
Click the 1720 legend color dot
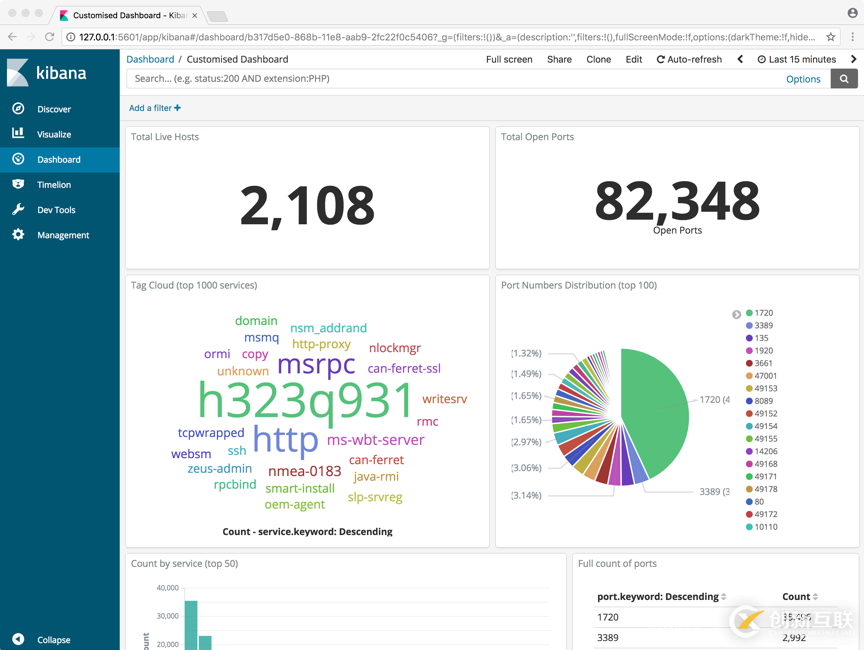coord(749,313)
